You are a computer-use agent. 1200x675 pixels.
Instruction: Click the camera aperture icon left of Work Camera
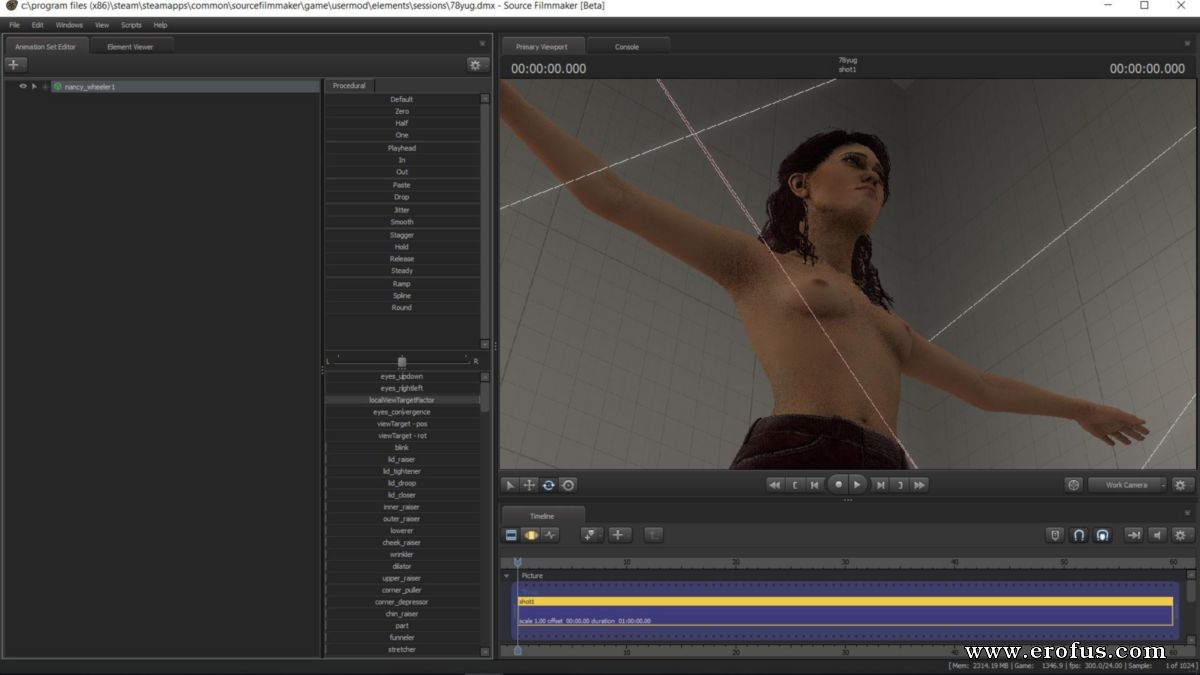point(1074,485)
